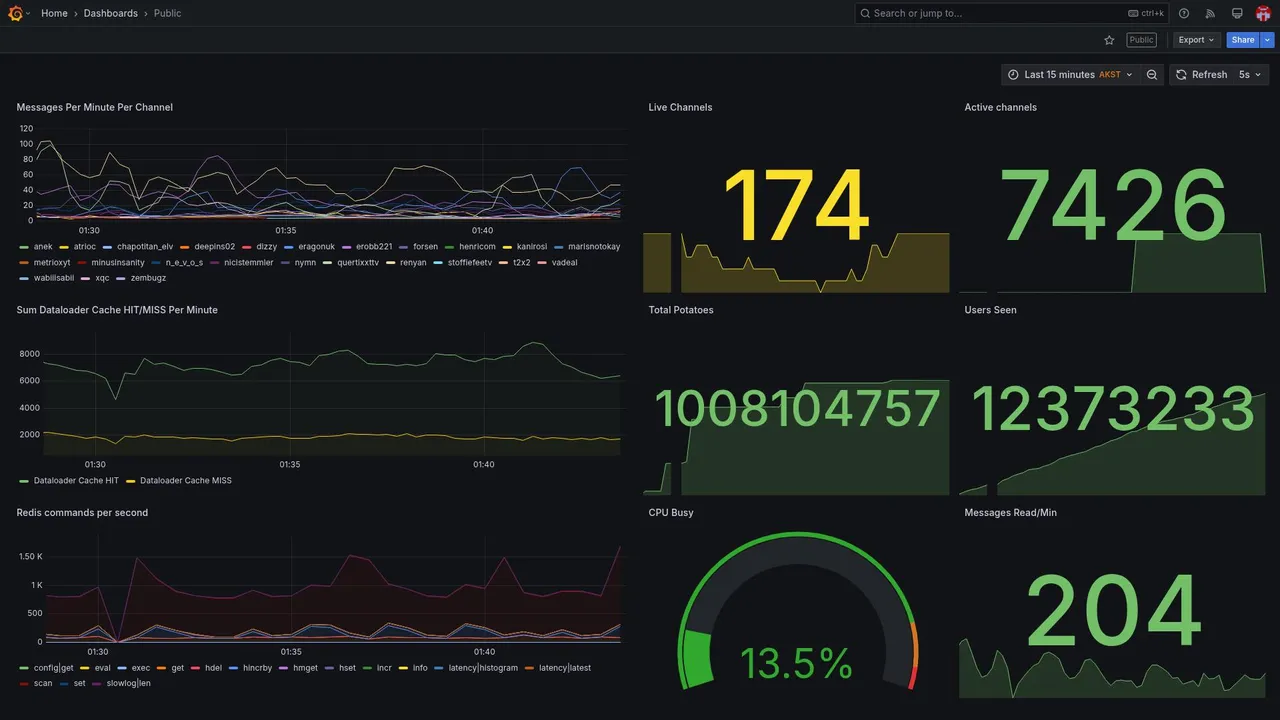Image resolution: width=1280 pixels, height=720 pixels.
Task: Click forsen legend color swatch
Action: [x=404, y=247]
